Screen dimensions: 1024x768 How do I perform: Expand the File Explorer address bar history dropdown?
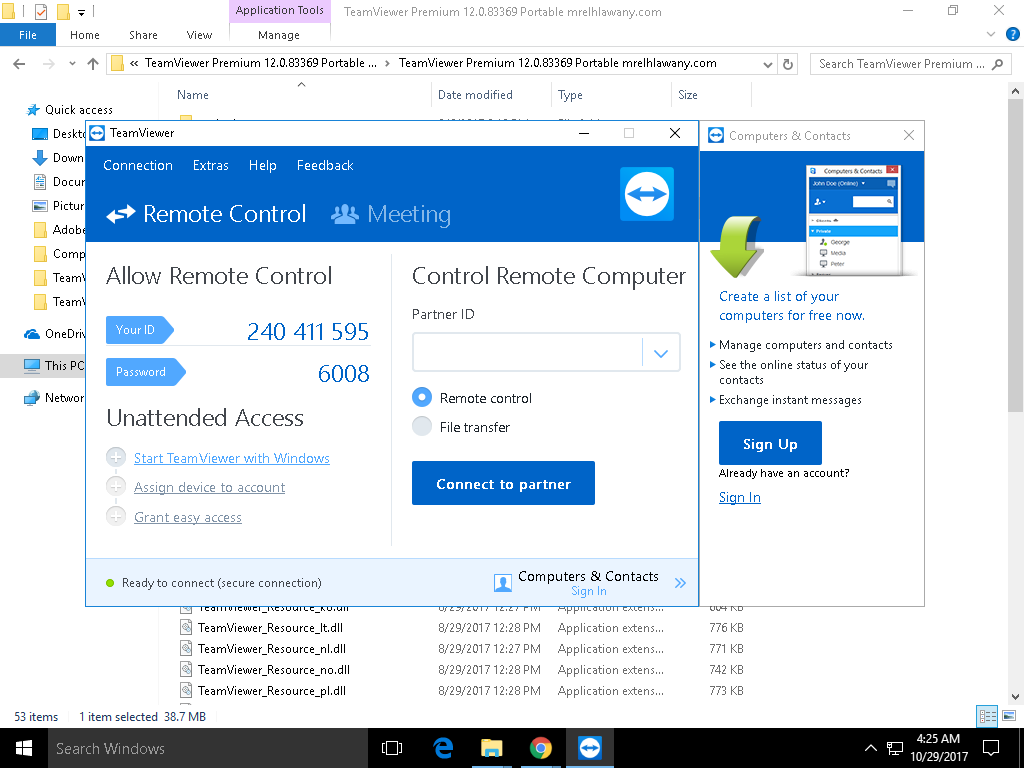pos(767,63)
